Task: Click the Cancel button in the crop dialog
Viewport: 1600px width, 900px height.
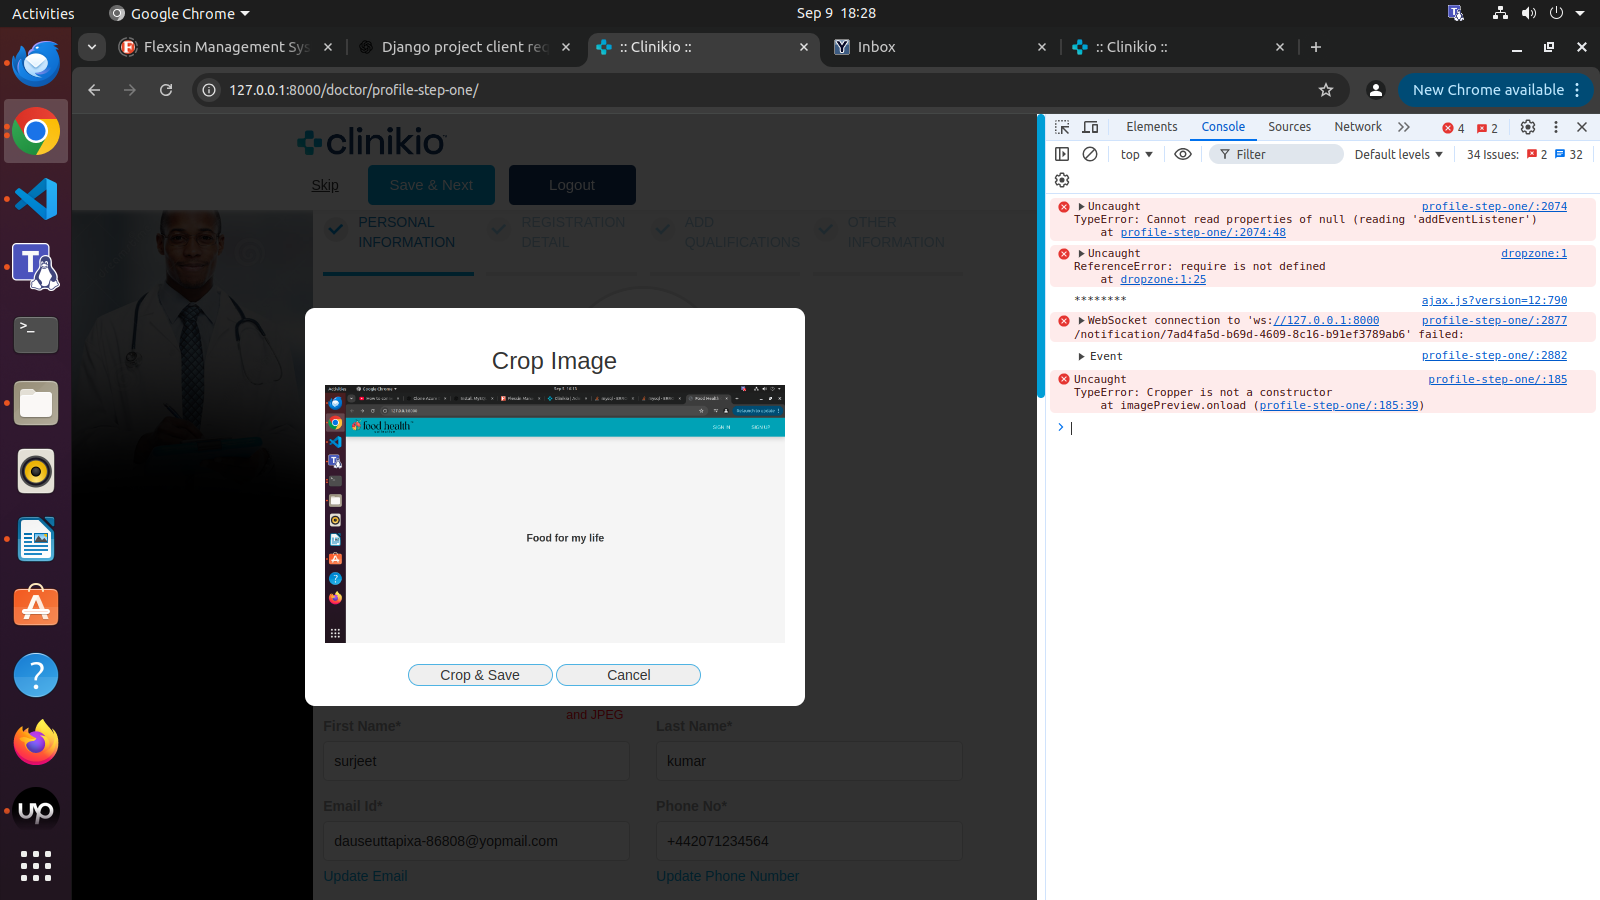Action: [628, 675]
